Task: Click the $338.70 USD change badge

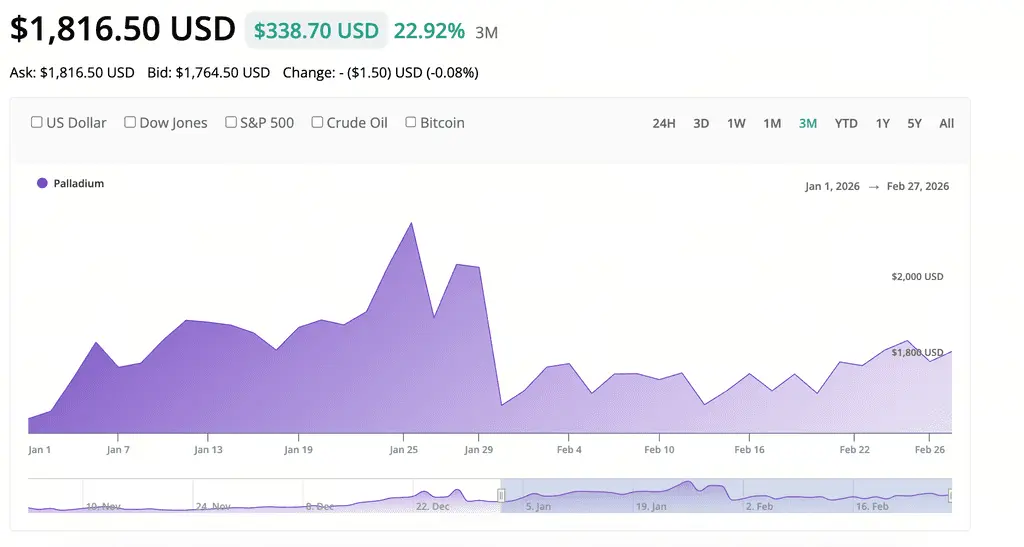Action: 316,31
